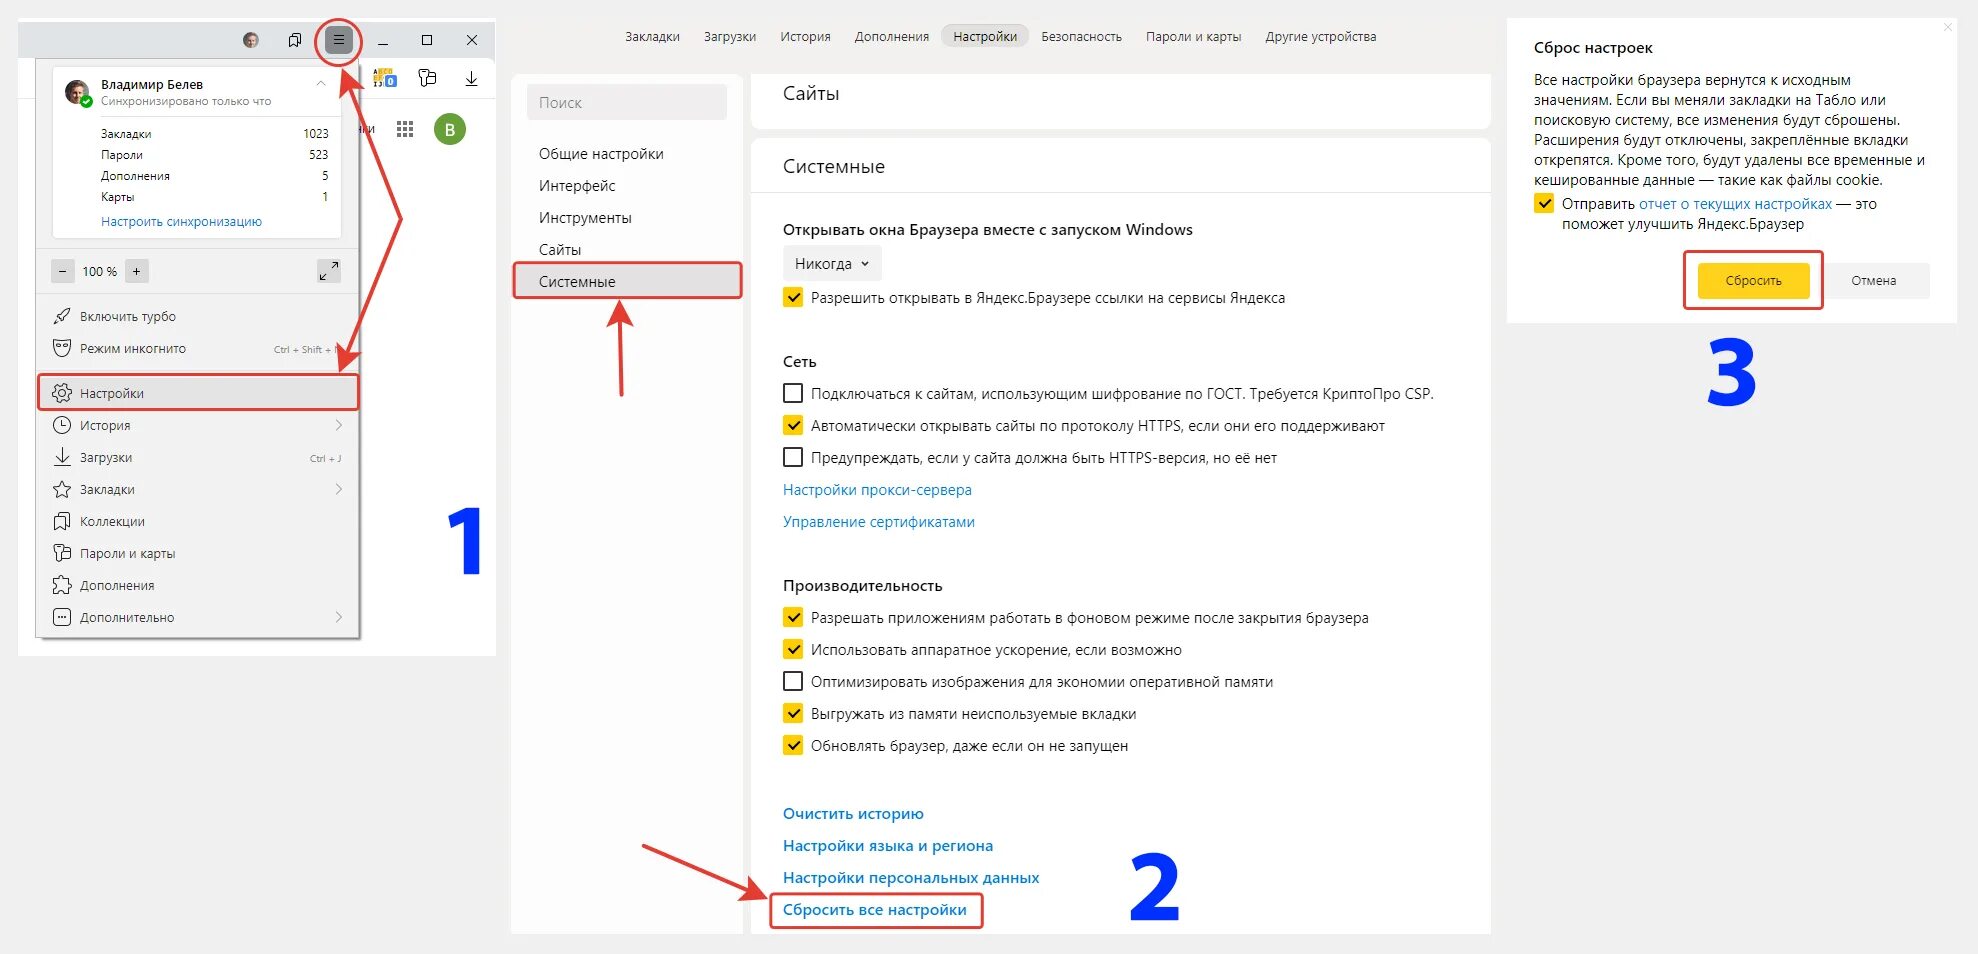Open Управление сертификатами link

point(878,521)
